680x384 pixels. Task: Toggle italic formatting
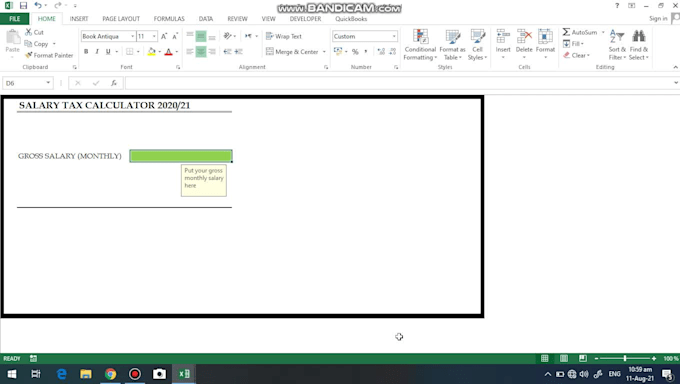coord(97,52)
